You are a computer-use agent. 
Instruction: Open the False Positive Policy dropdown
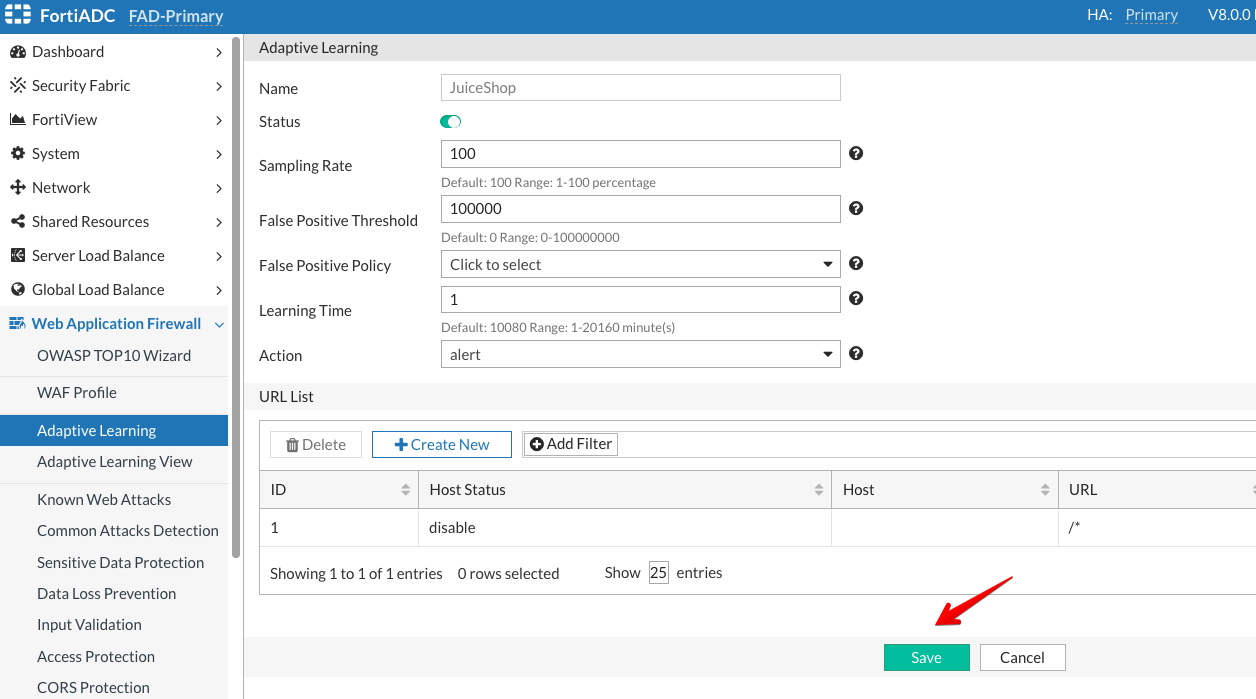pos(640,265)
